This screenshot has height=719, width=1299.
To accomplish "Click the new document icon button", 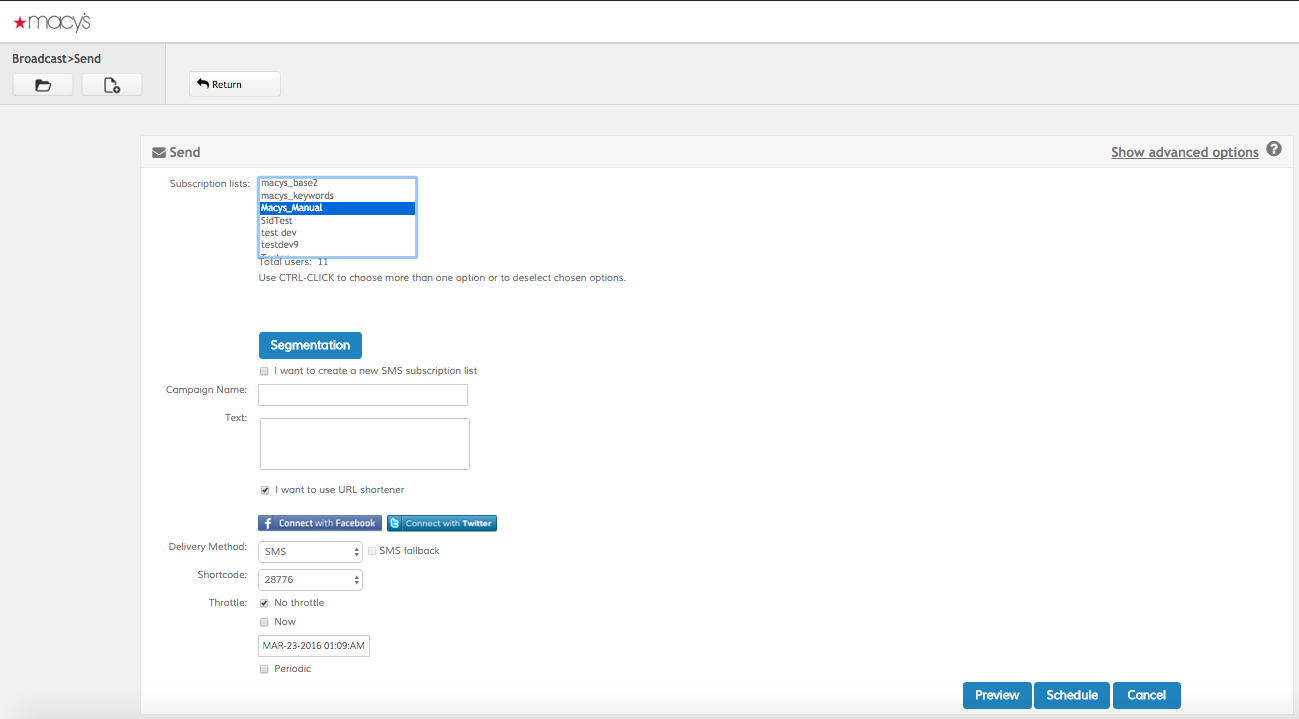I will coord(112,85).
